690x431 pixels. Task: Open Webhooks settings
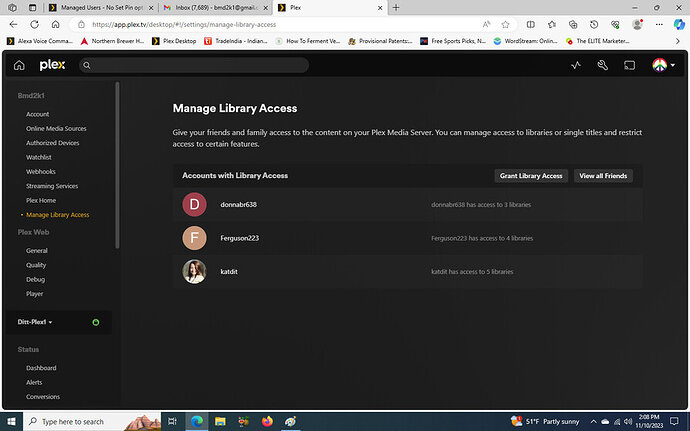click(40, 172)
